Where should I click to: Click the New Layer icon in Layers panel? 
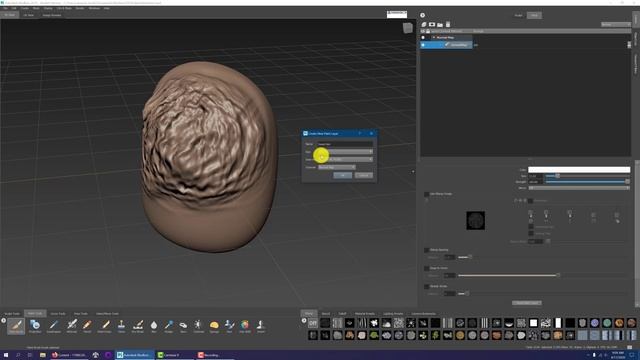tap(424, 24)
